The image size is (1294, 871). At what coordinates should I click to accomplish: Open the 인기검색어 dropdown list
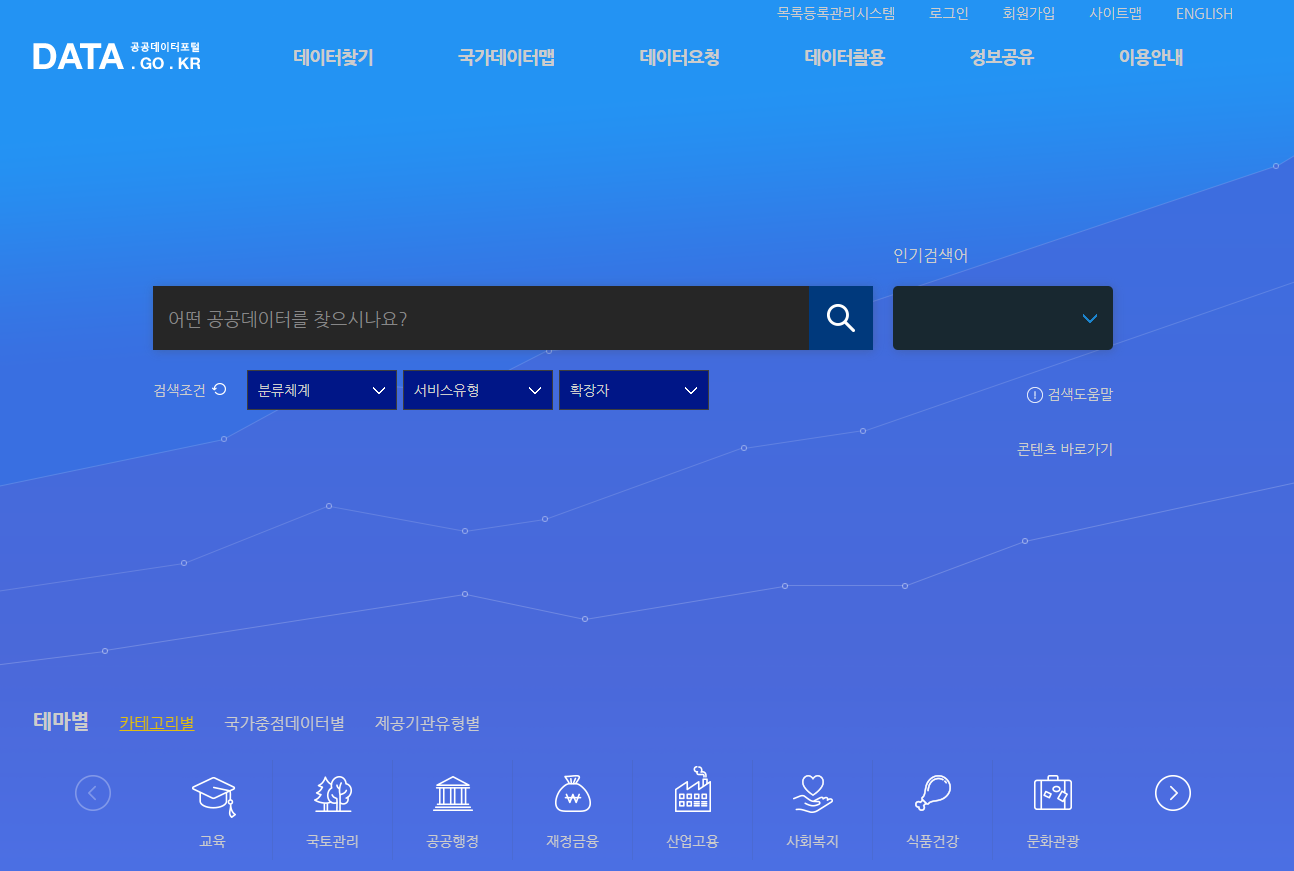(x=1003, y=318)
